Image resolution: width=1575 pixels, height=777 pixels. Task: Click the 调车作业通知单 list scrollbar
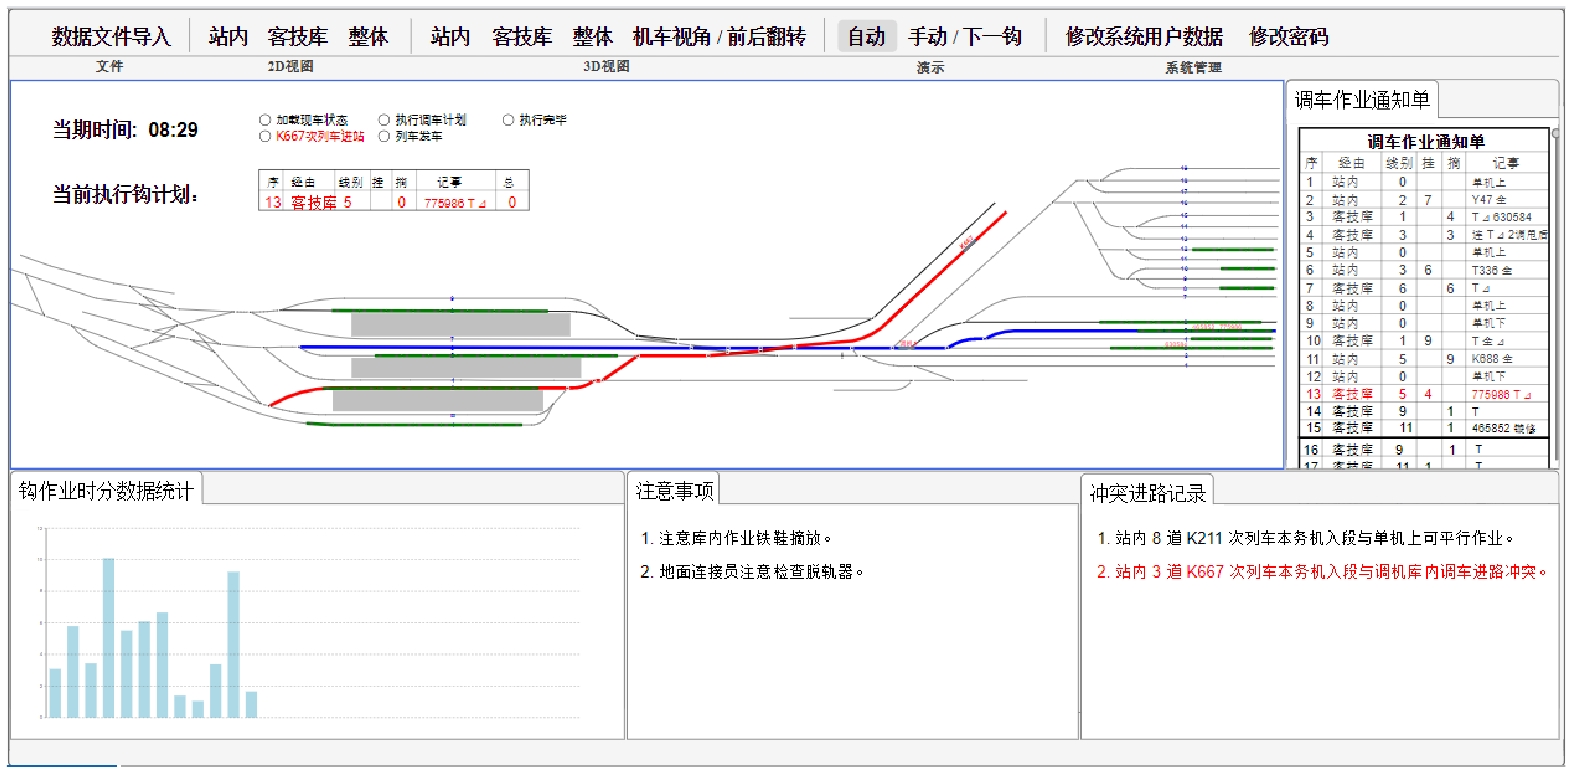pyautogui.click(x=1555, y=300)
